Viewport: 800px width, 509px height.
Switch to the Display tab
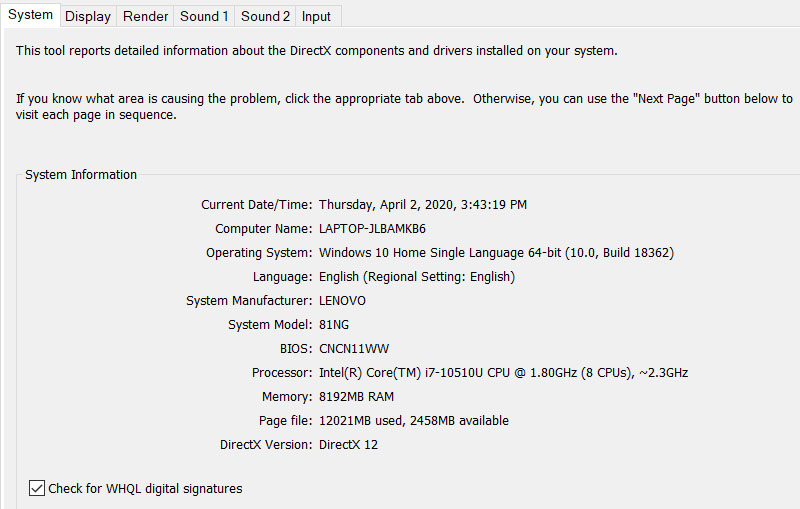click(88, 16)
